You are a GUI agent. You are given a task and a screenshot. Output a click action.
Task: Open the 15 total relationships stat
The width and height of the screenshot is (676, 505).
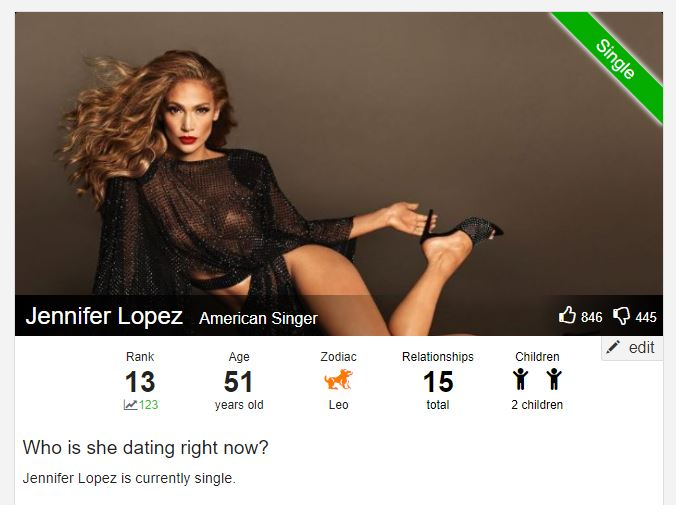[438, 381]
